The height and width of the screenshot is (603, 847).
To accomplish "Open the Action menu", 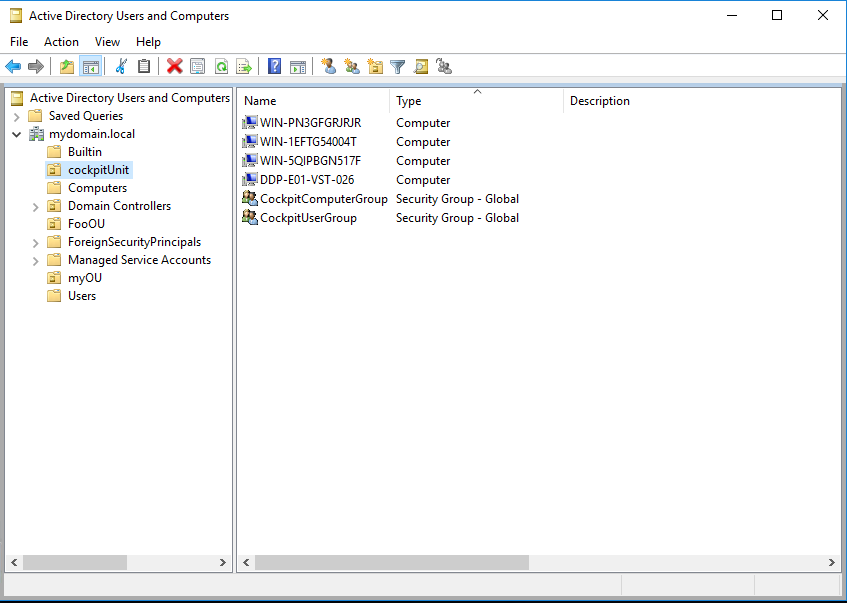I will [x=61, y=42].
